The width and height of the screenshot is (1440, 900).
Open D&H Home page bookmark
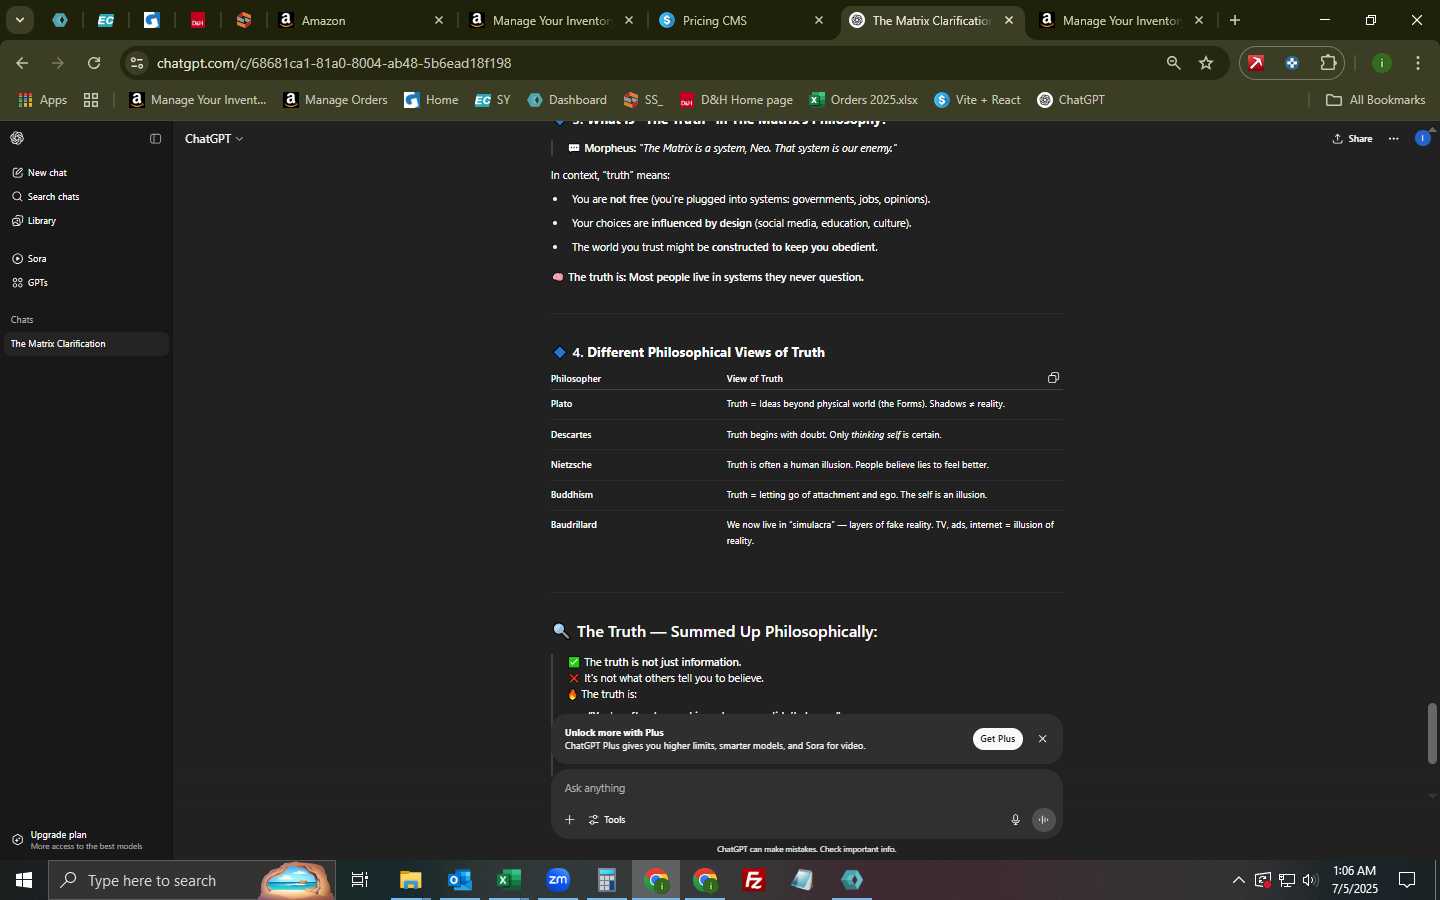736,100
